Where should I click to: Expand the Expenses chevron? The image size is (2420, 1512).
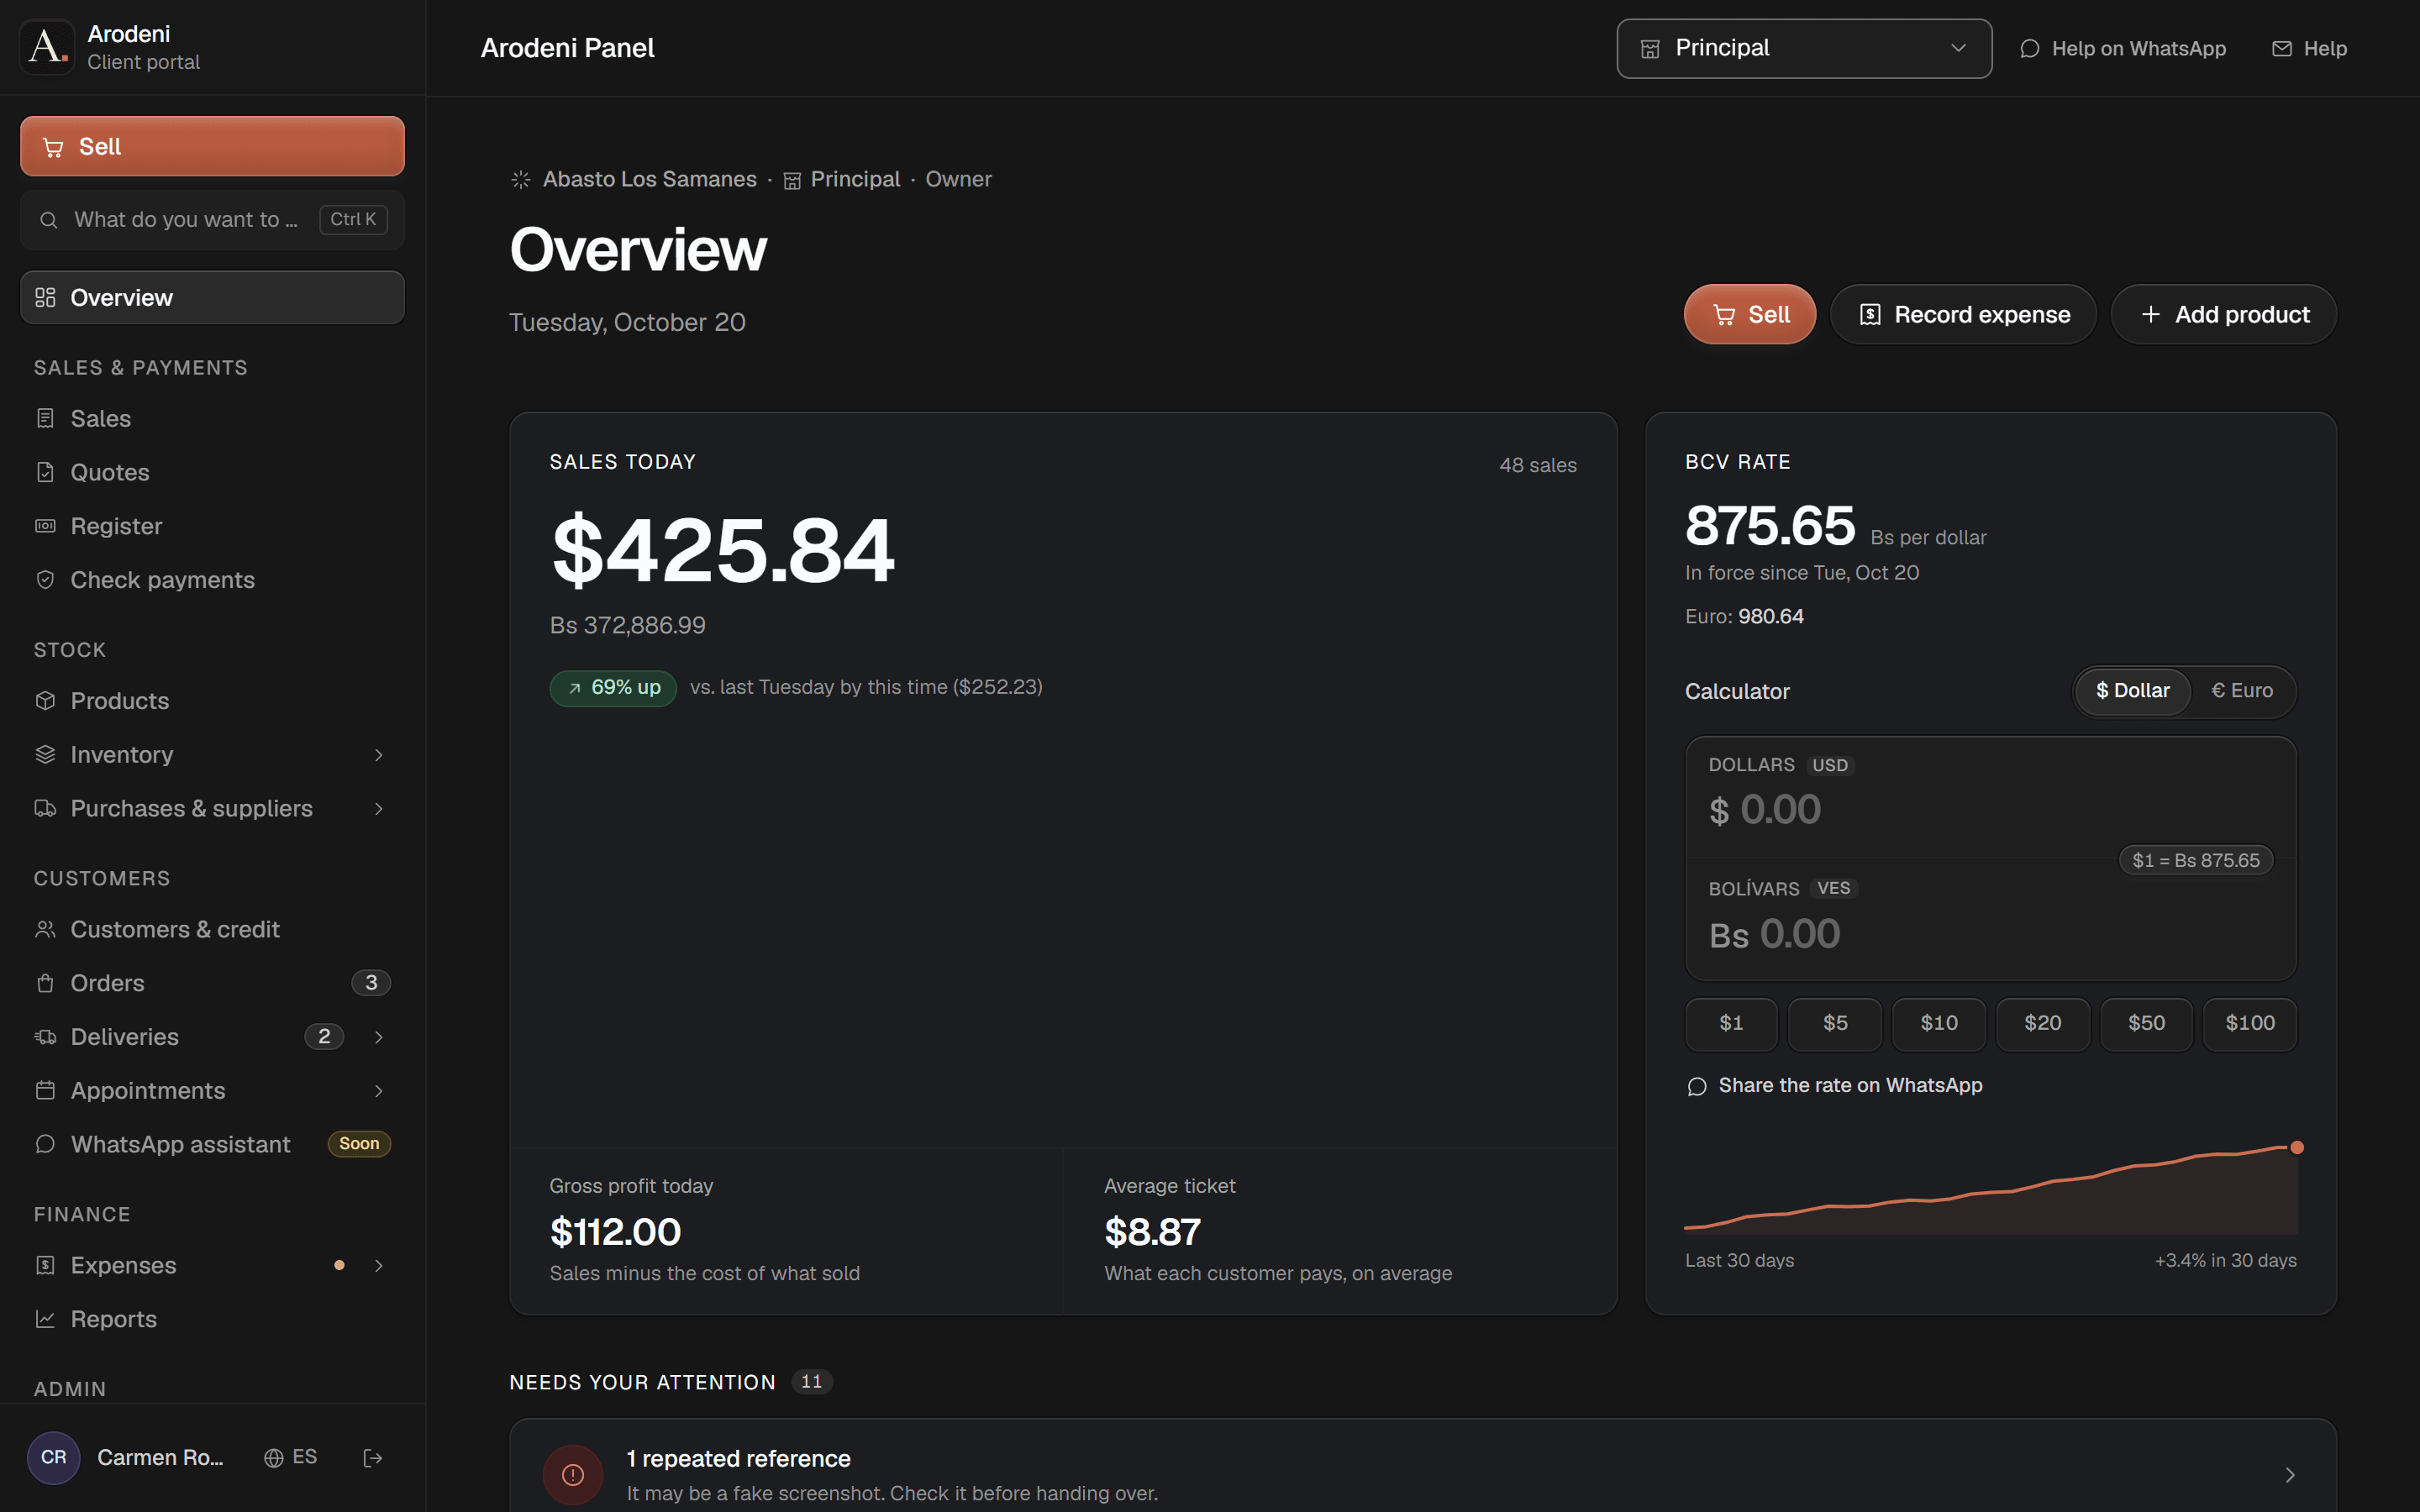pos(379,1266)
